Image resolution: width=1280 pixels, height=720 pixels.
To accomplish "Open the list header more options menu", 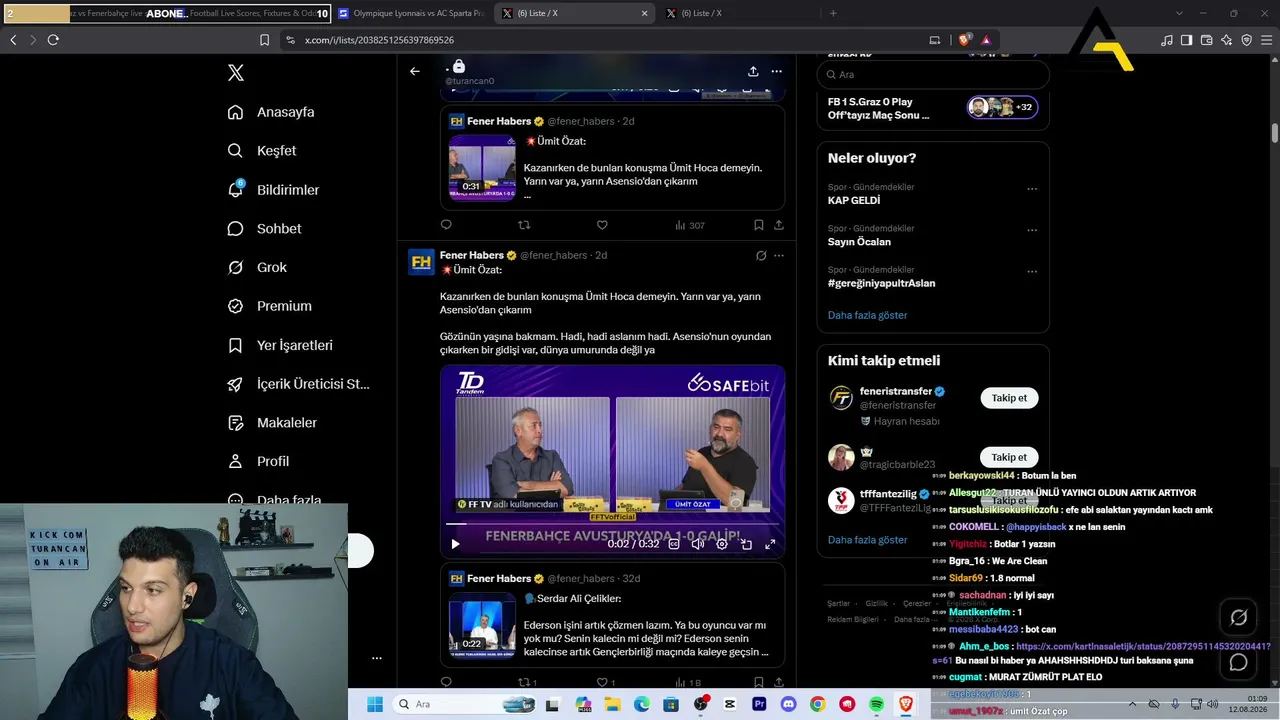I will pos(776,71).
